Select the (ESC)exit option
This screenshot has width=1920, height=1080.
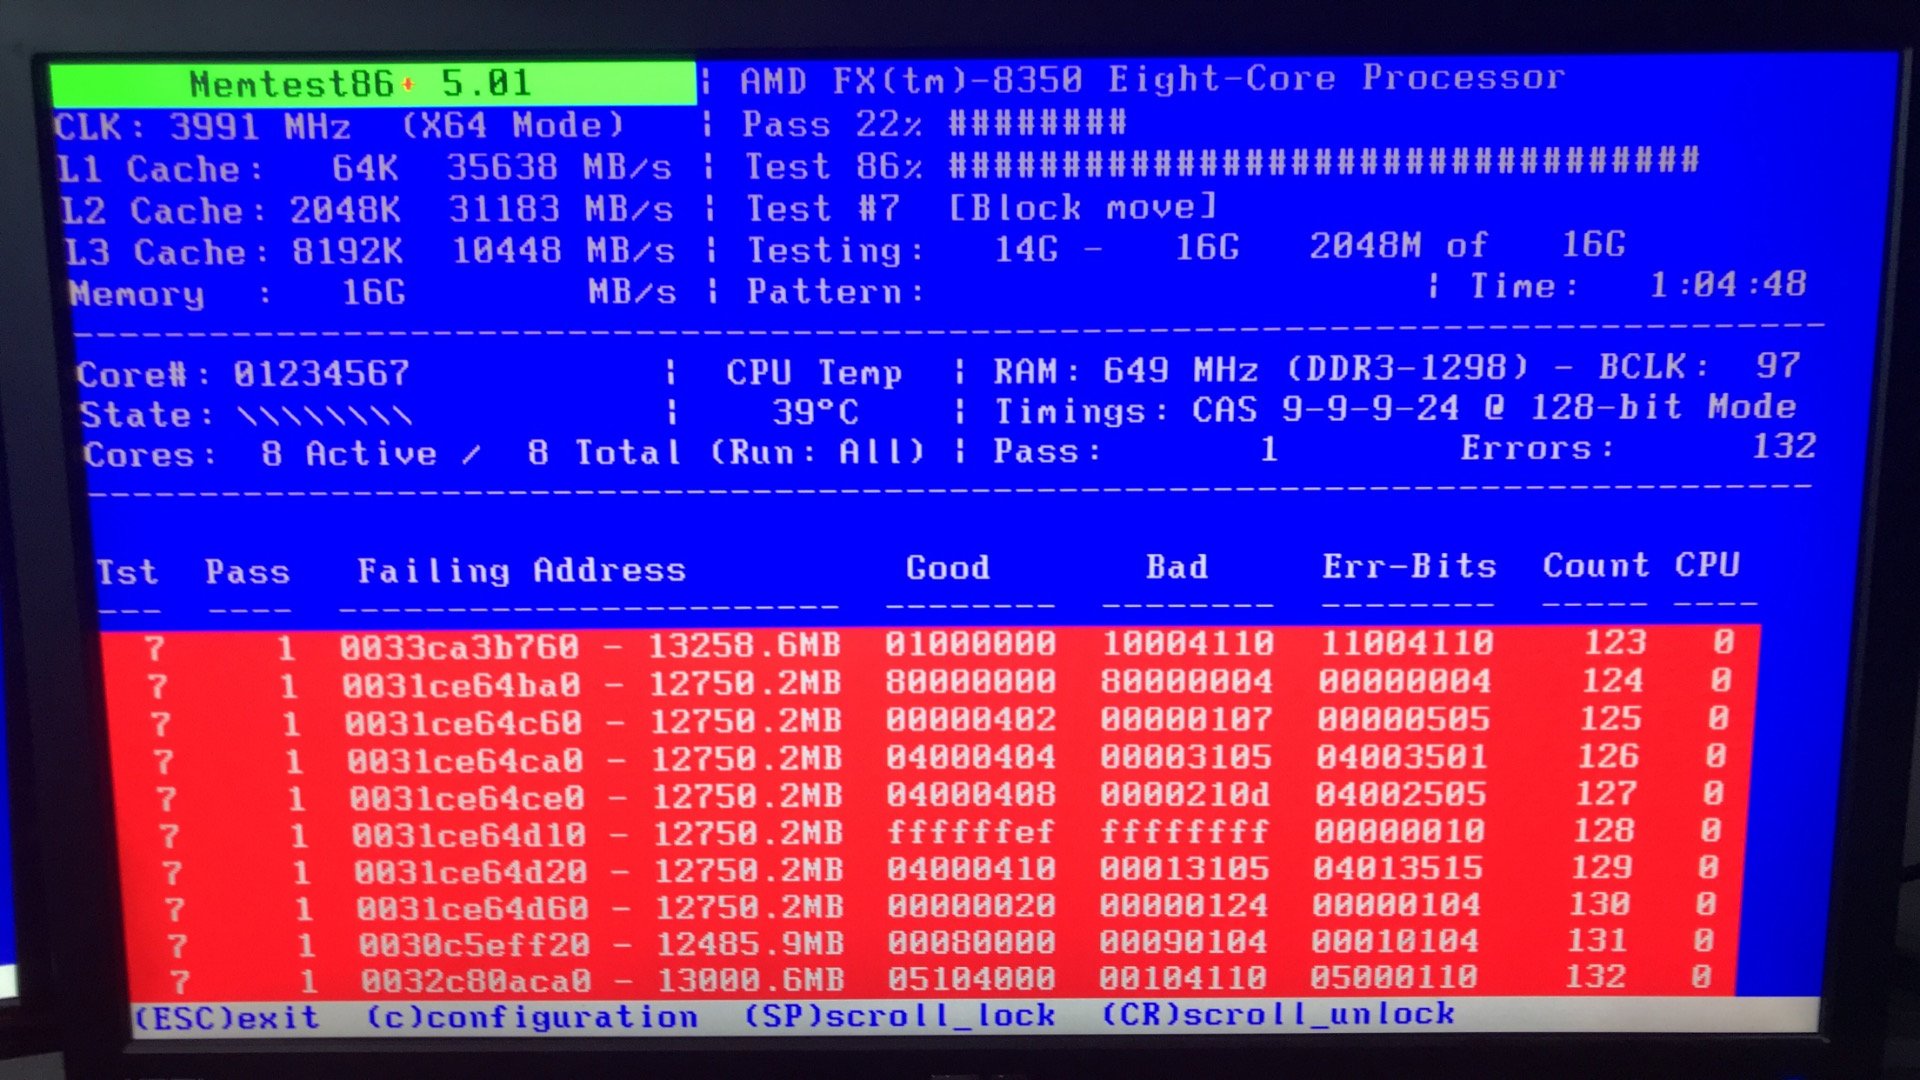pyautogui.click(x=227, y=1018)
